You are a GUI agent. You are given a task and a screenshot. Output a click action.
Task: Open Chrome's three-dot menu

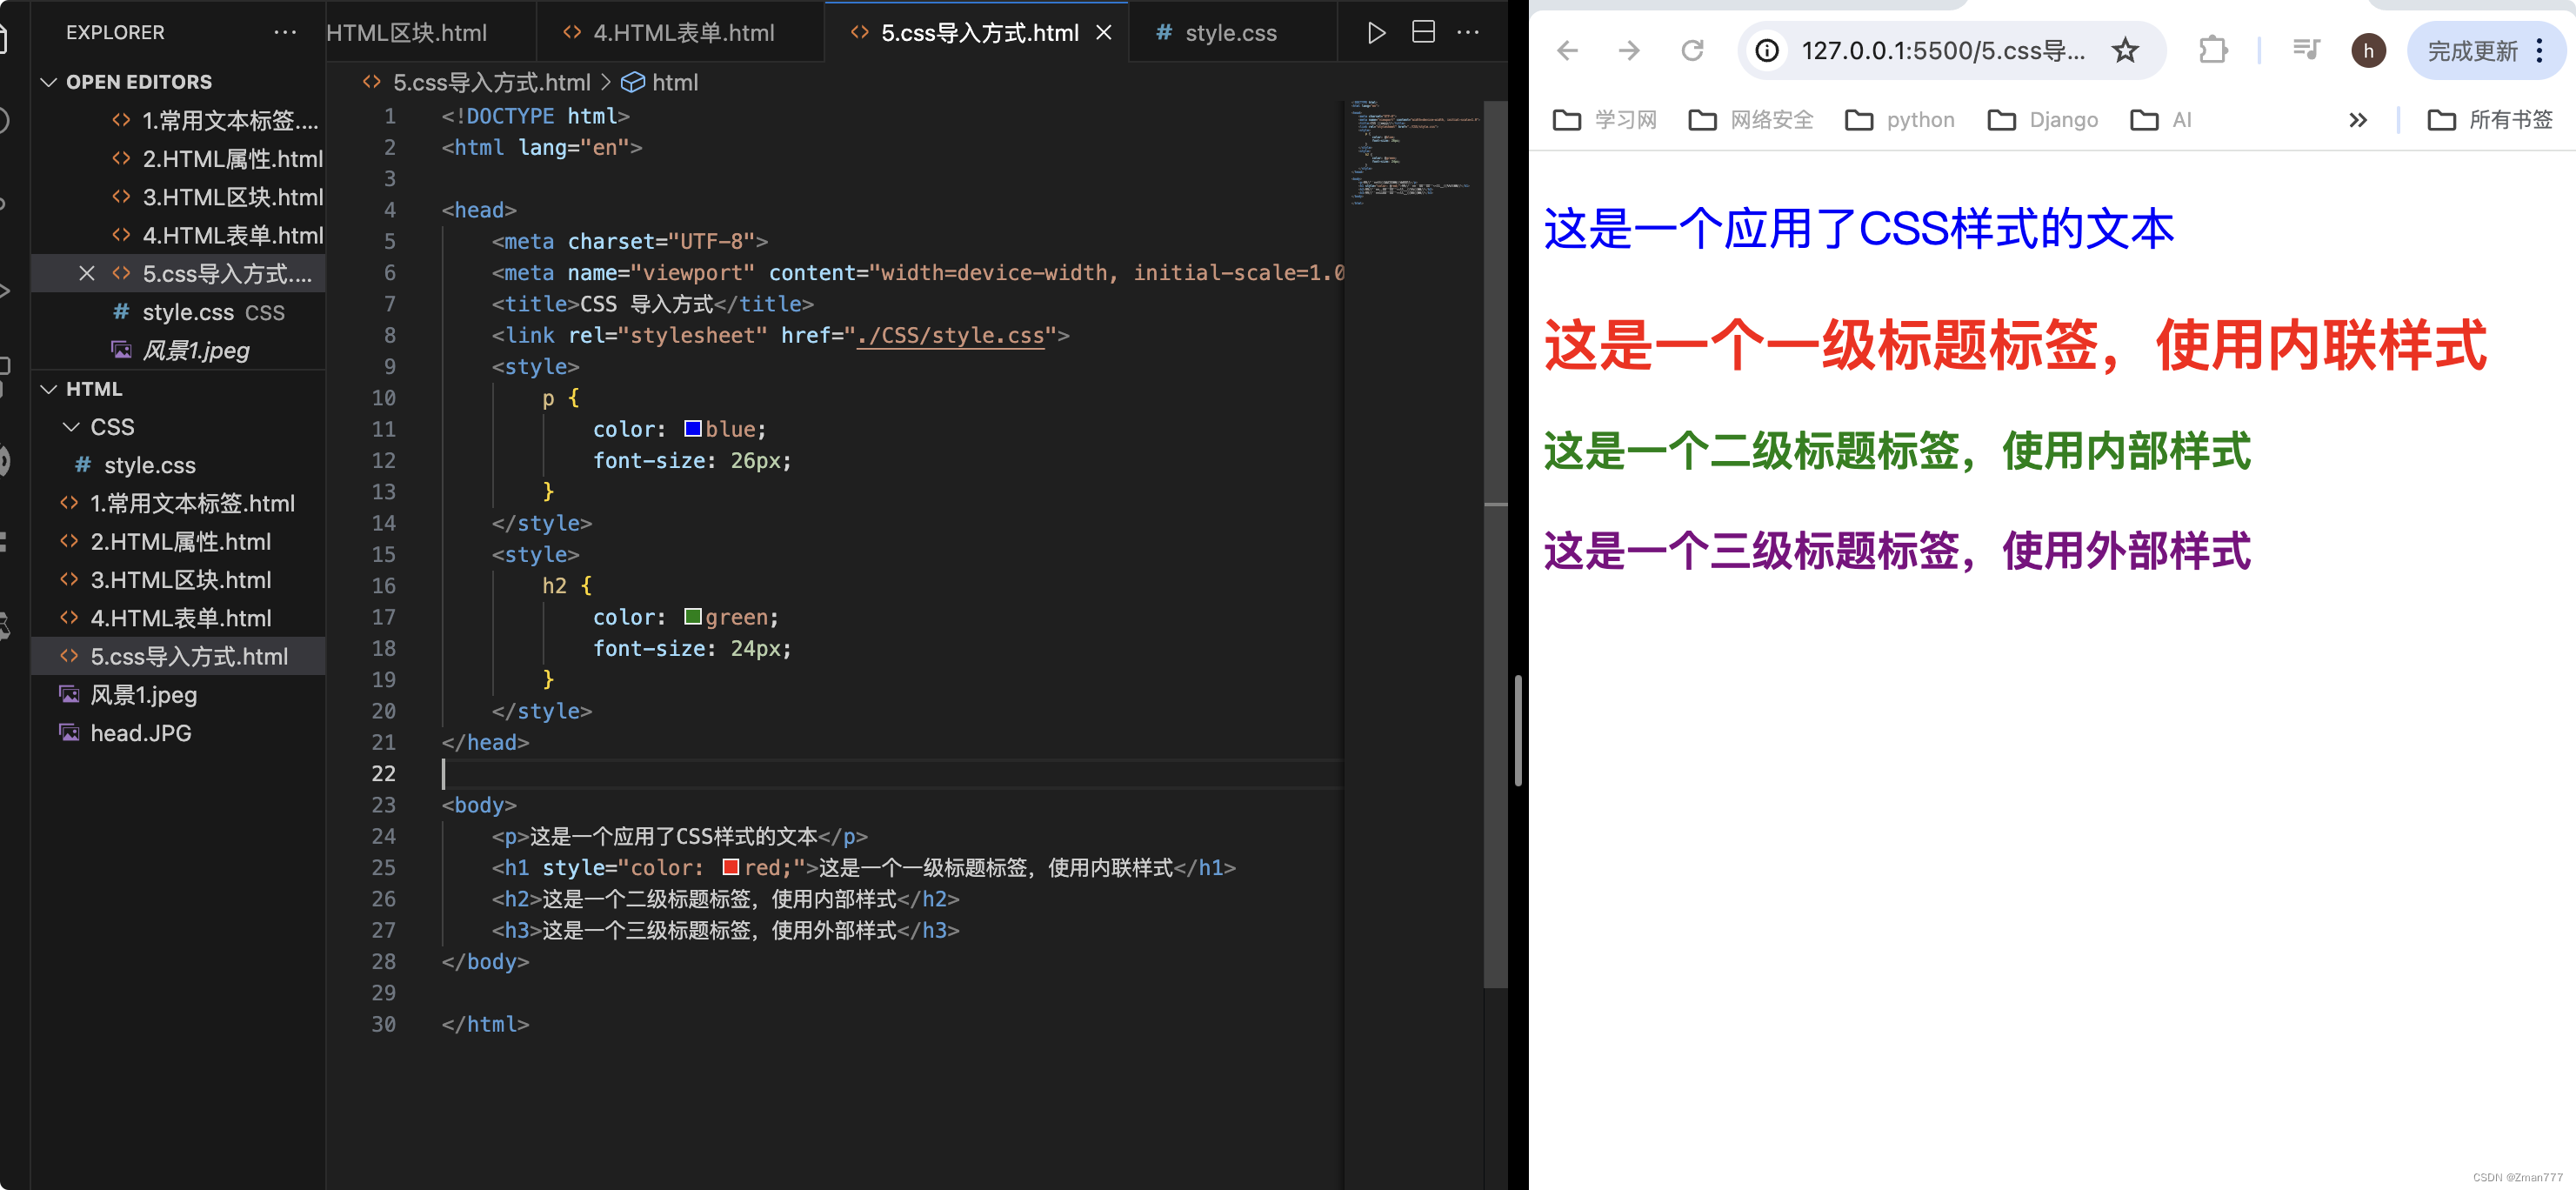[x=2544, y=50]
